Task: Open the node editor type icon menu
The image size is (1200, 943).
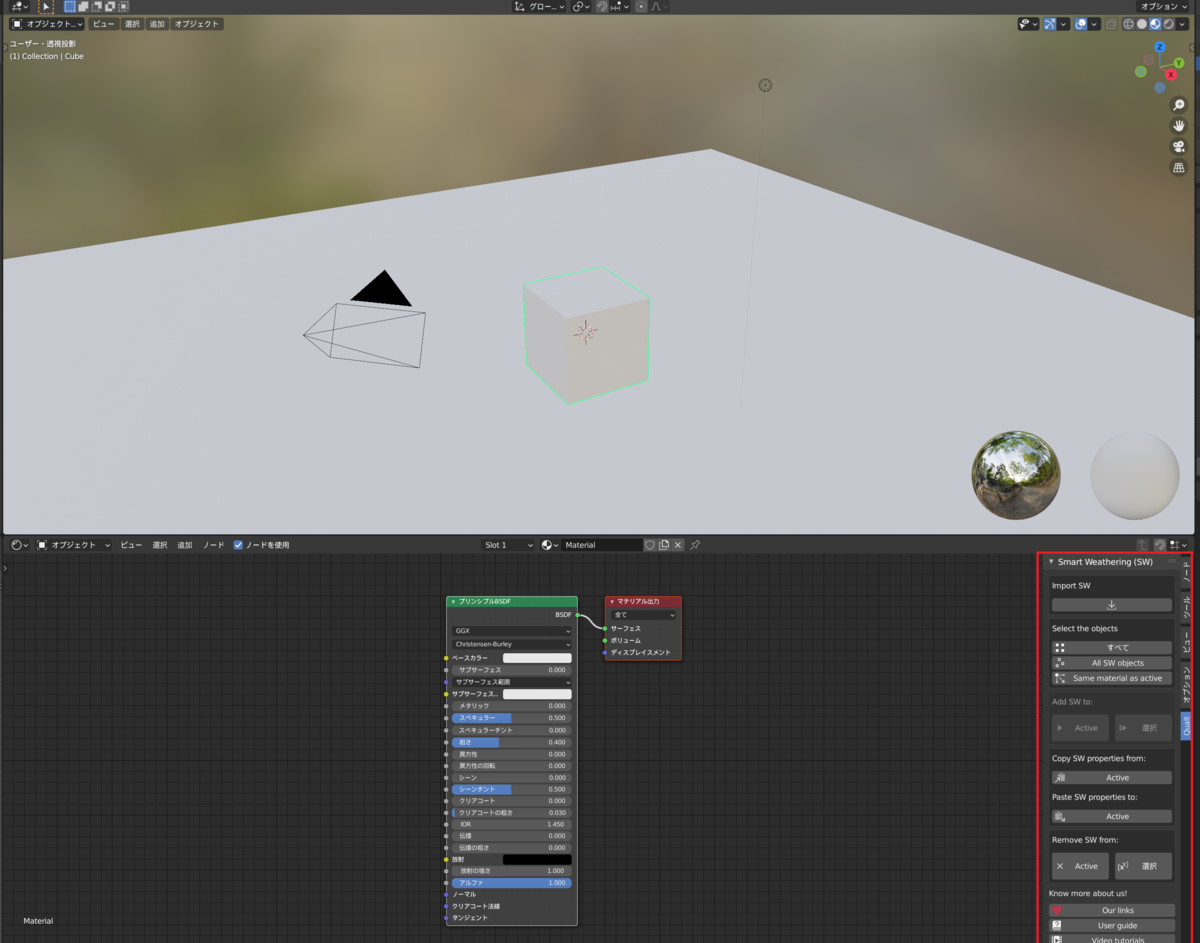Action: [20, 545]
